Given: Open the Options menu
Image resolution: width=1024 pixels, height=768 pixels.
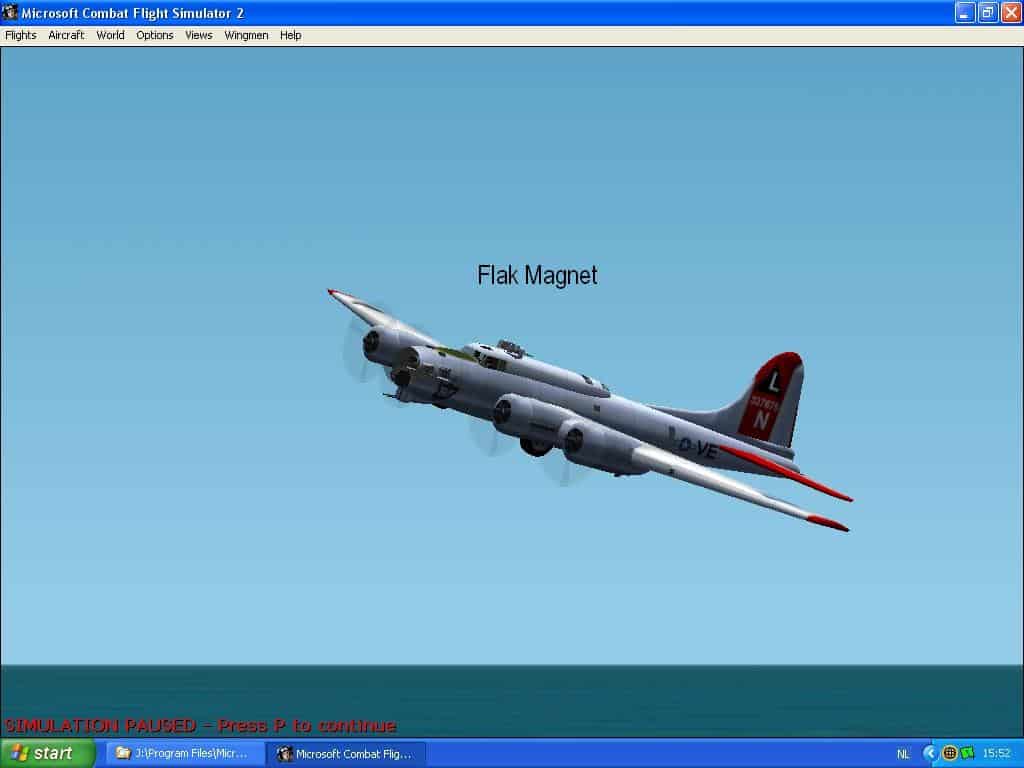Looking at the screenshot, I should (155, 35).
